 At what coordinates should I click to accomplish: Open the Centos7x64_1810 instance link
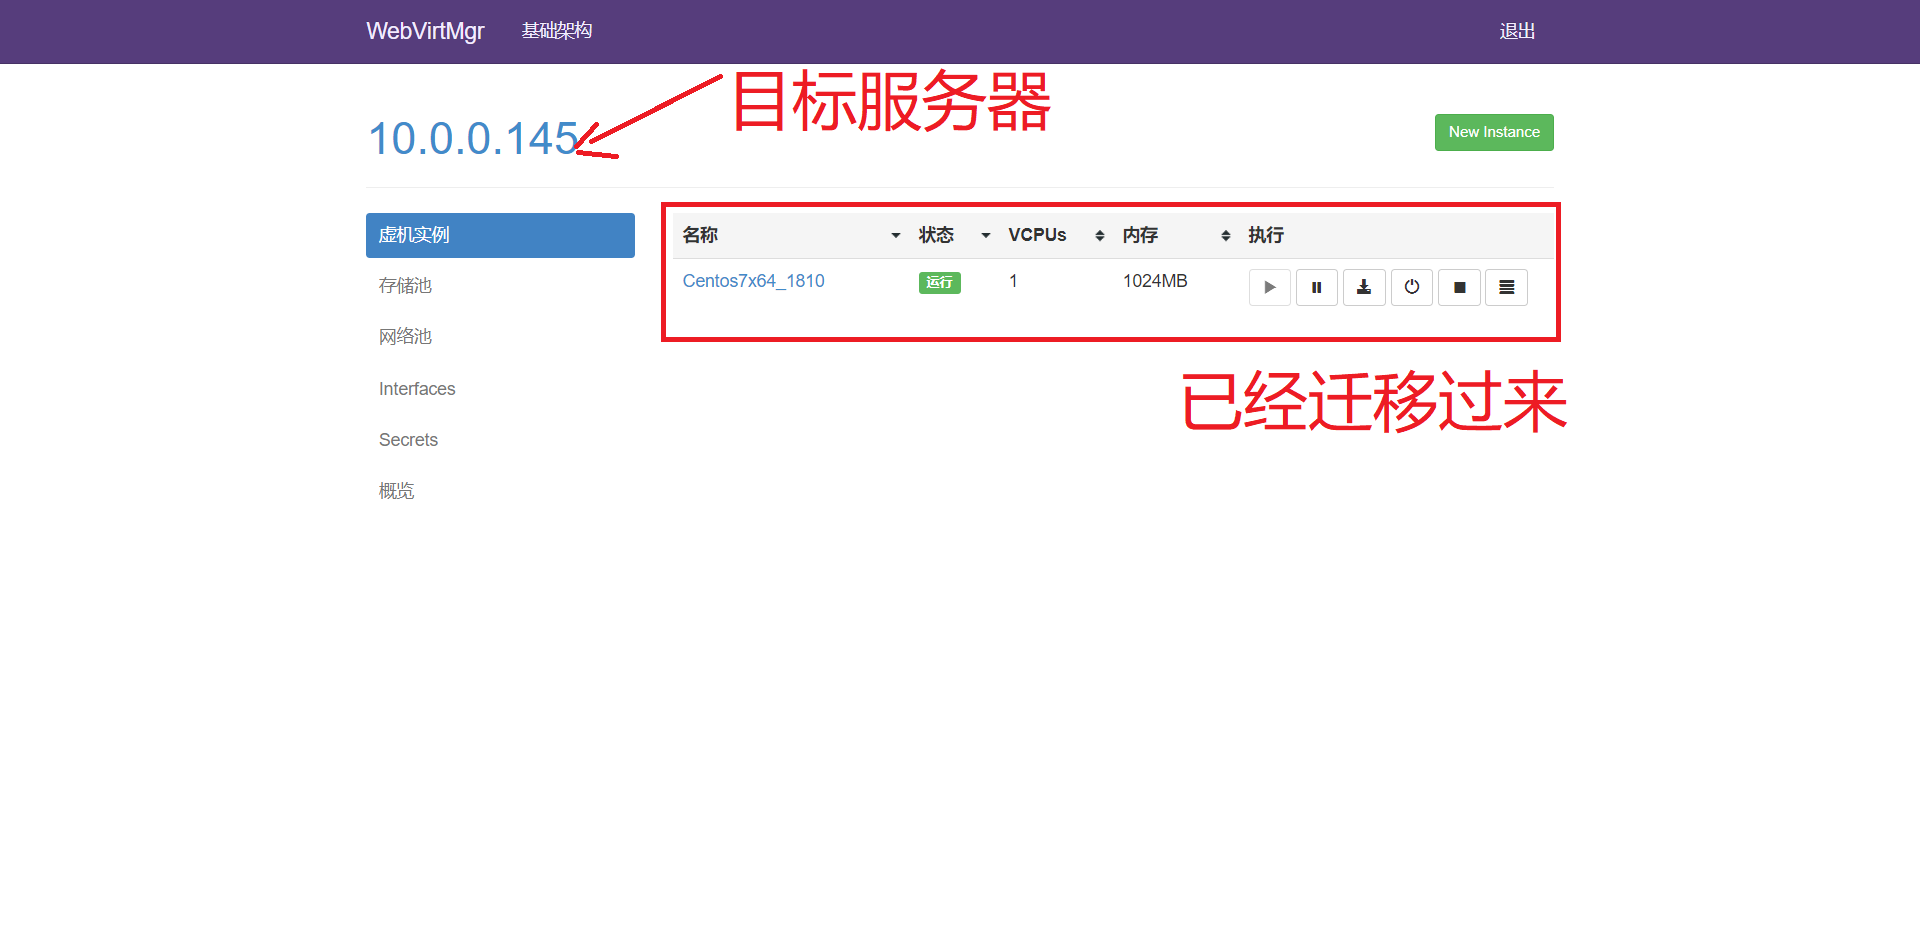753,281
